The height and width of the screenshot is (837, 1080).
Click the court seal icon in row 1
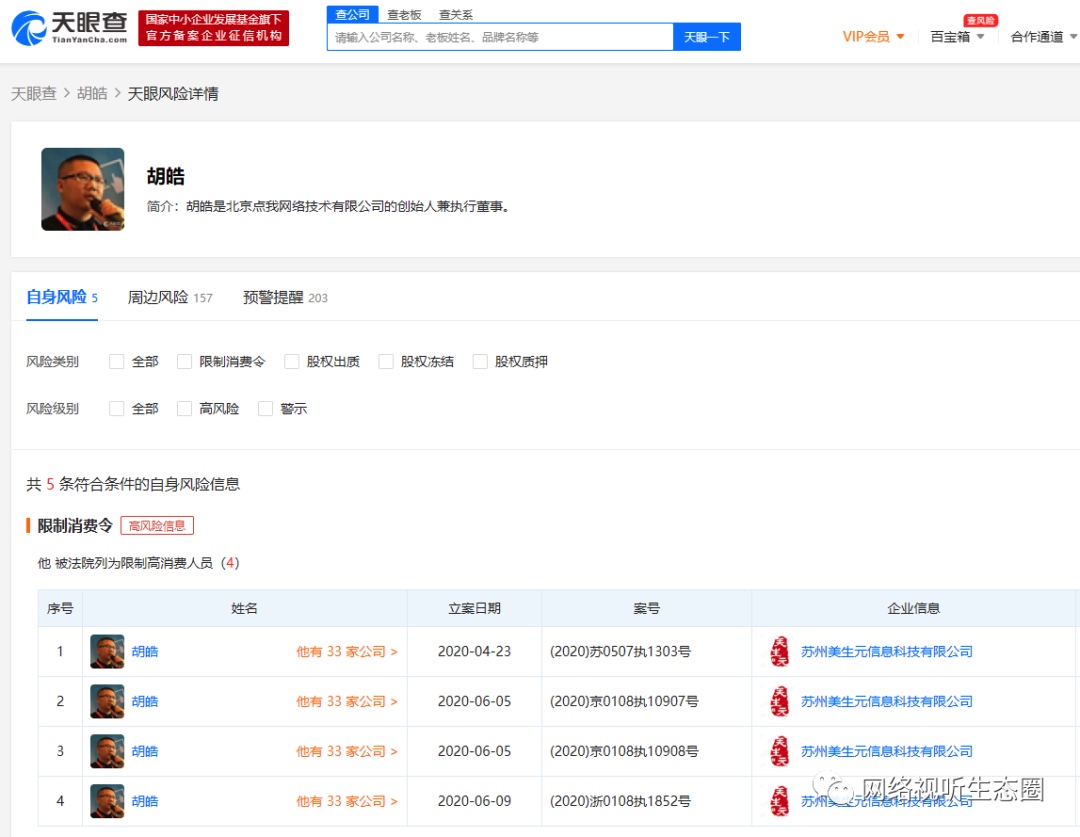pyautogui.click(x=778, y=651)
